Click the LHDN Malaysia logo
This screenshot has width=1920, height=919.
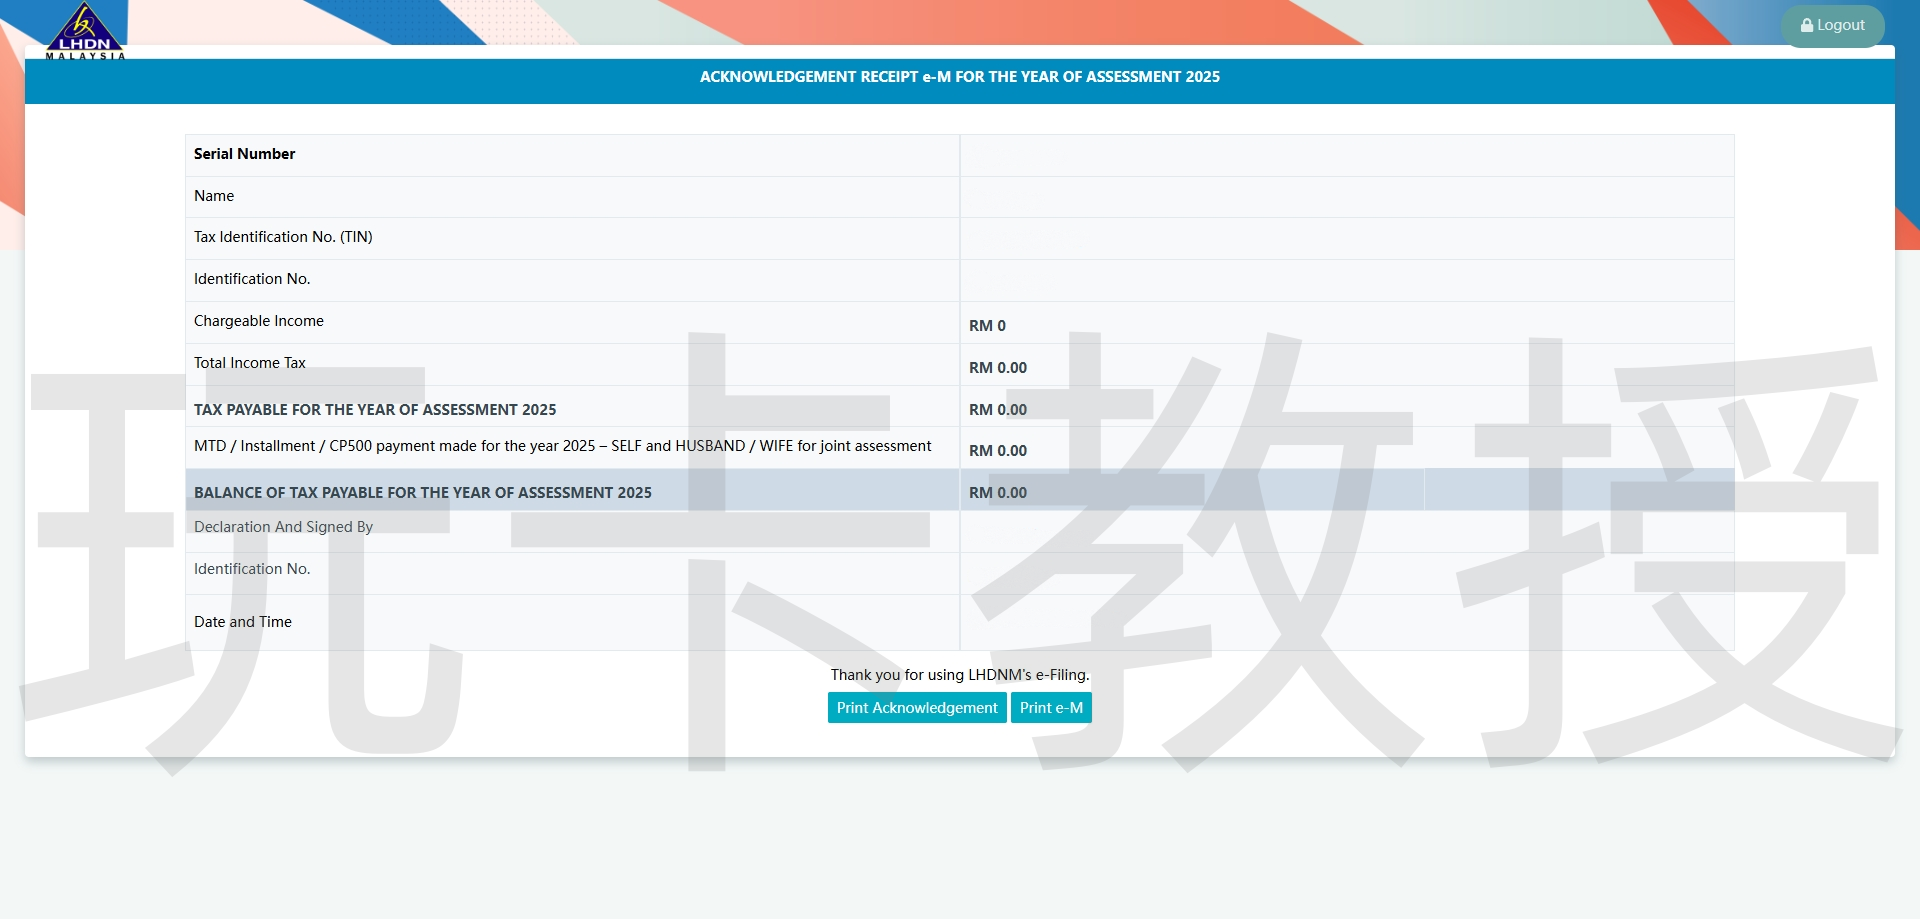coord(85,32)
